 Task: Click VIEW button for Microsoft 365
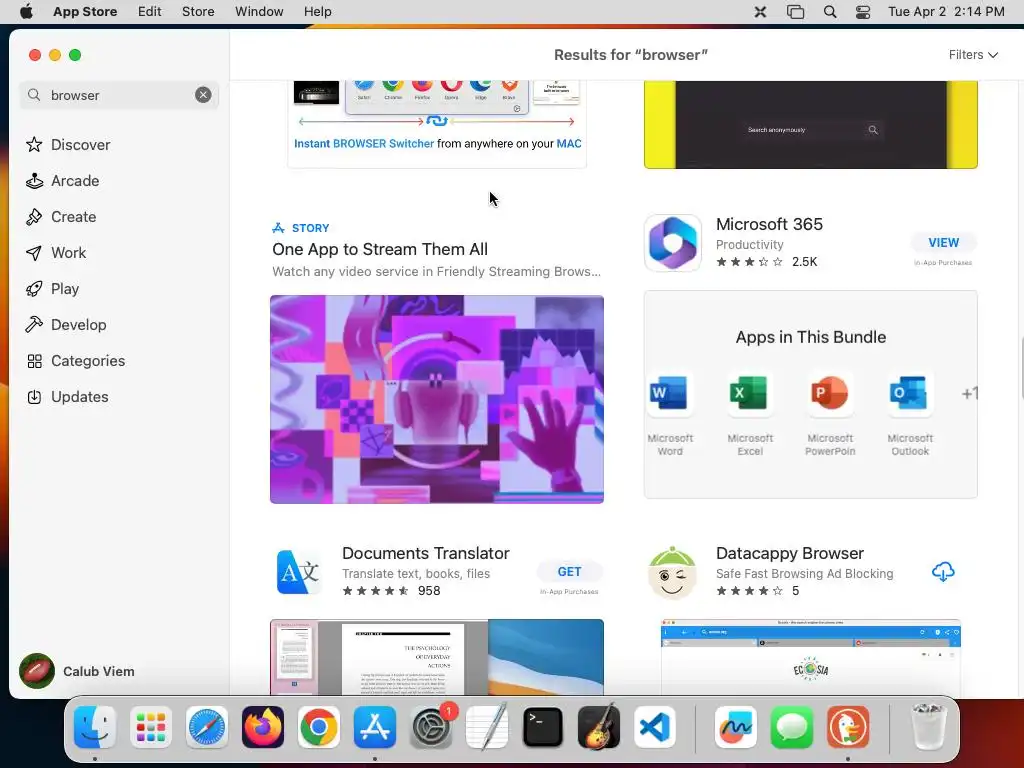tap(944, 242)
